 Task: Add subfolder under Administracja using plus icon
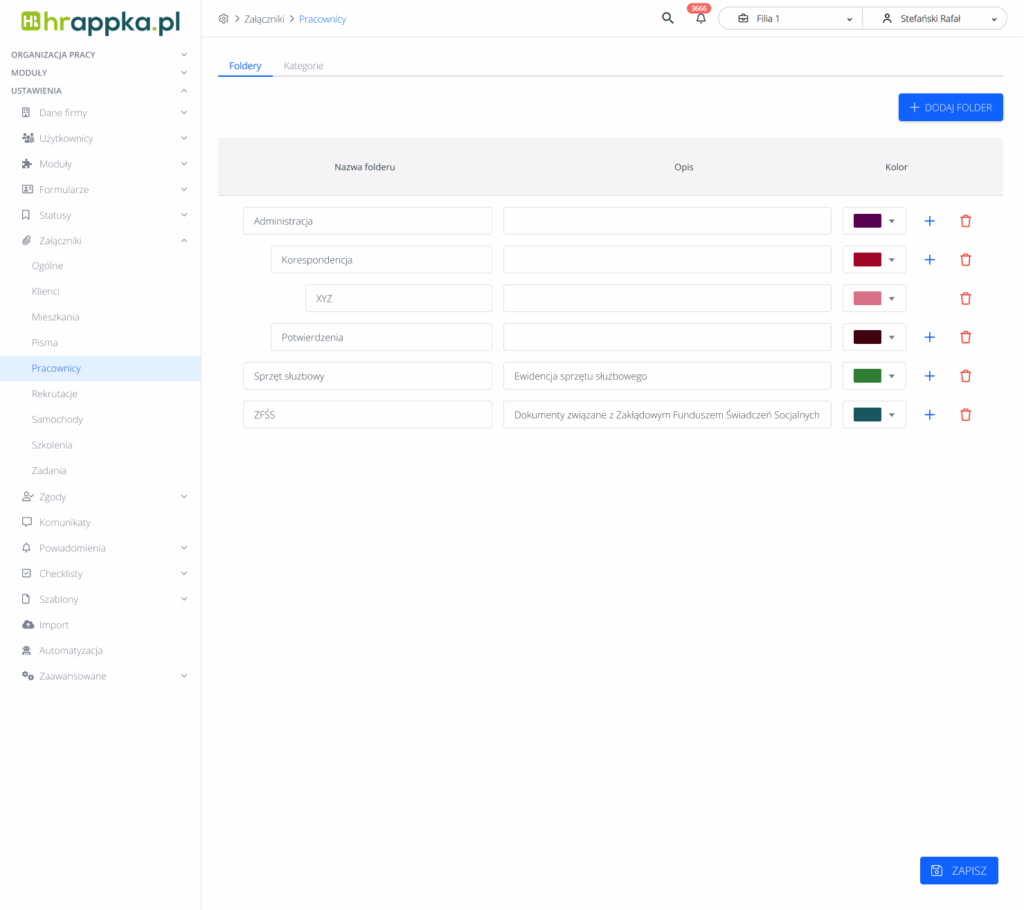(x=929, y=221)
